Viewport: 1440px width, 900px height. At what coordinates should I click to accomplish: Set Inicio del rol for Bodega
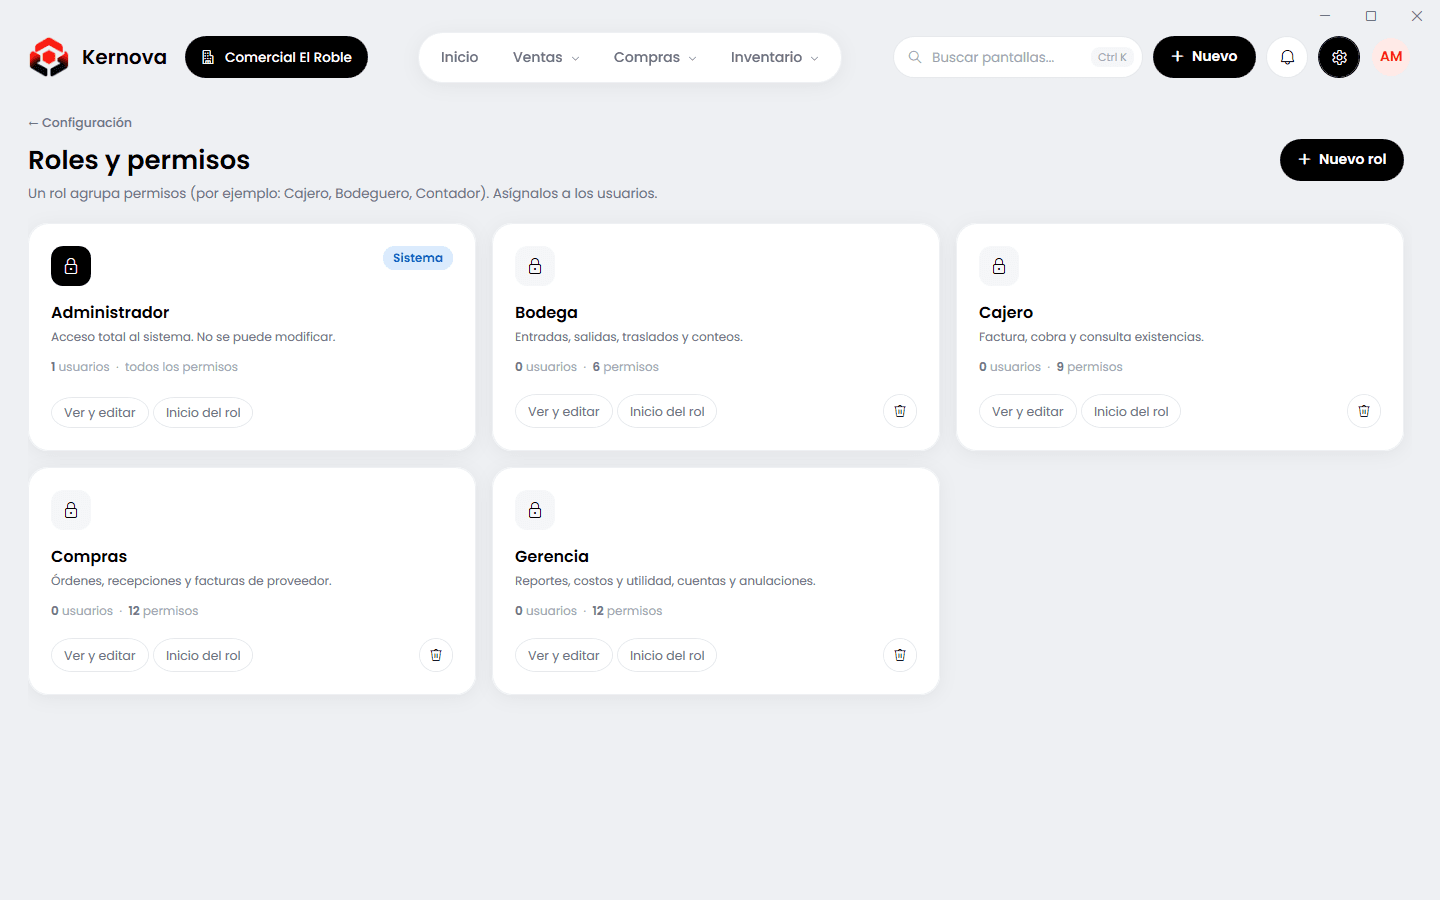point(667,411)
